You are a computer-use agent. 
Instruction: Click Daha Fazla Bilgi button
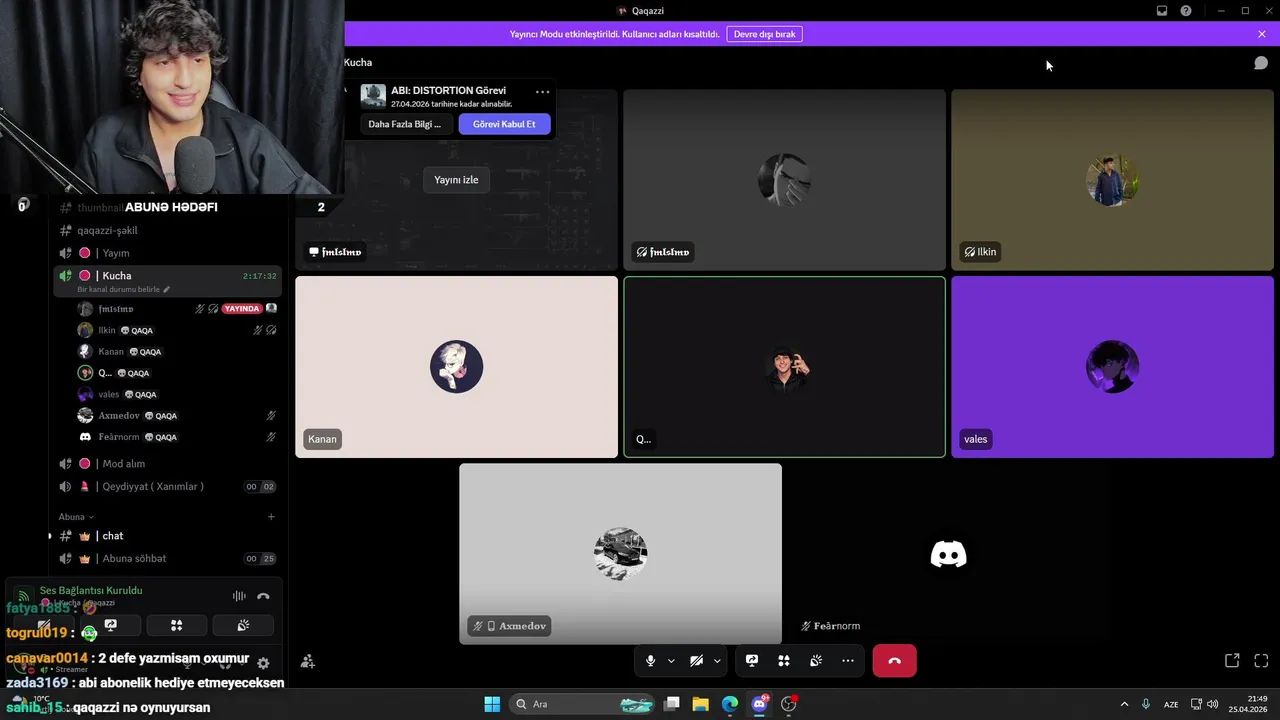[405, 124]
